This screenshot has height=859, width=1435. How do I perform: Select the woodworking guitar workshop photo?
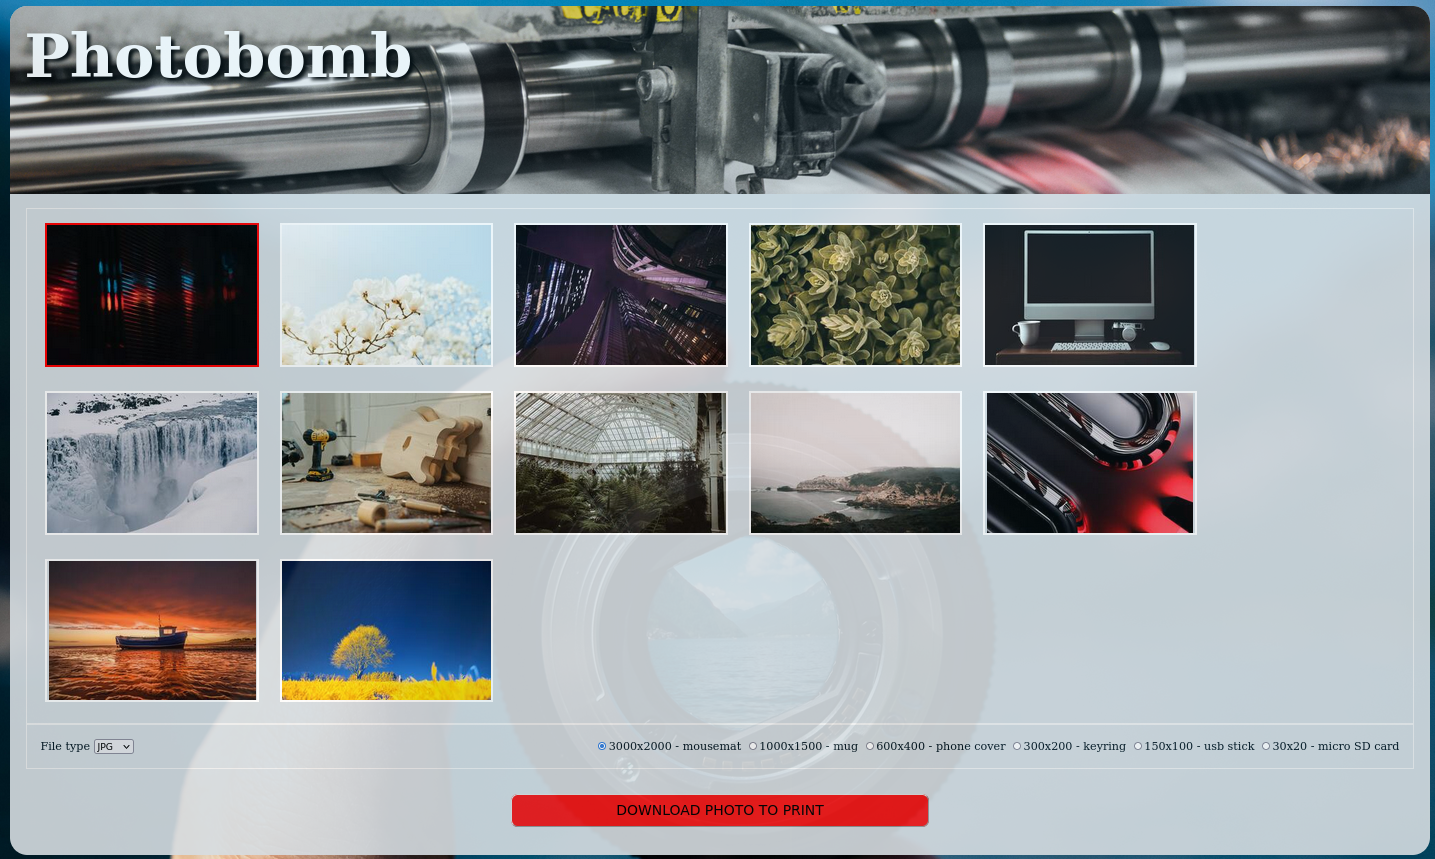tap(386, 463)
